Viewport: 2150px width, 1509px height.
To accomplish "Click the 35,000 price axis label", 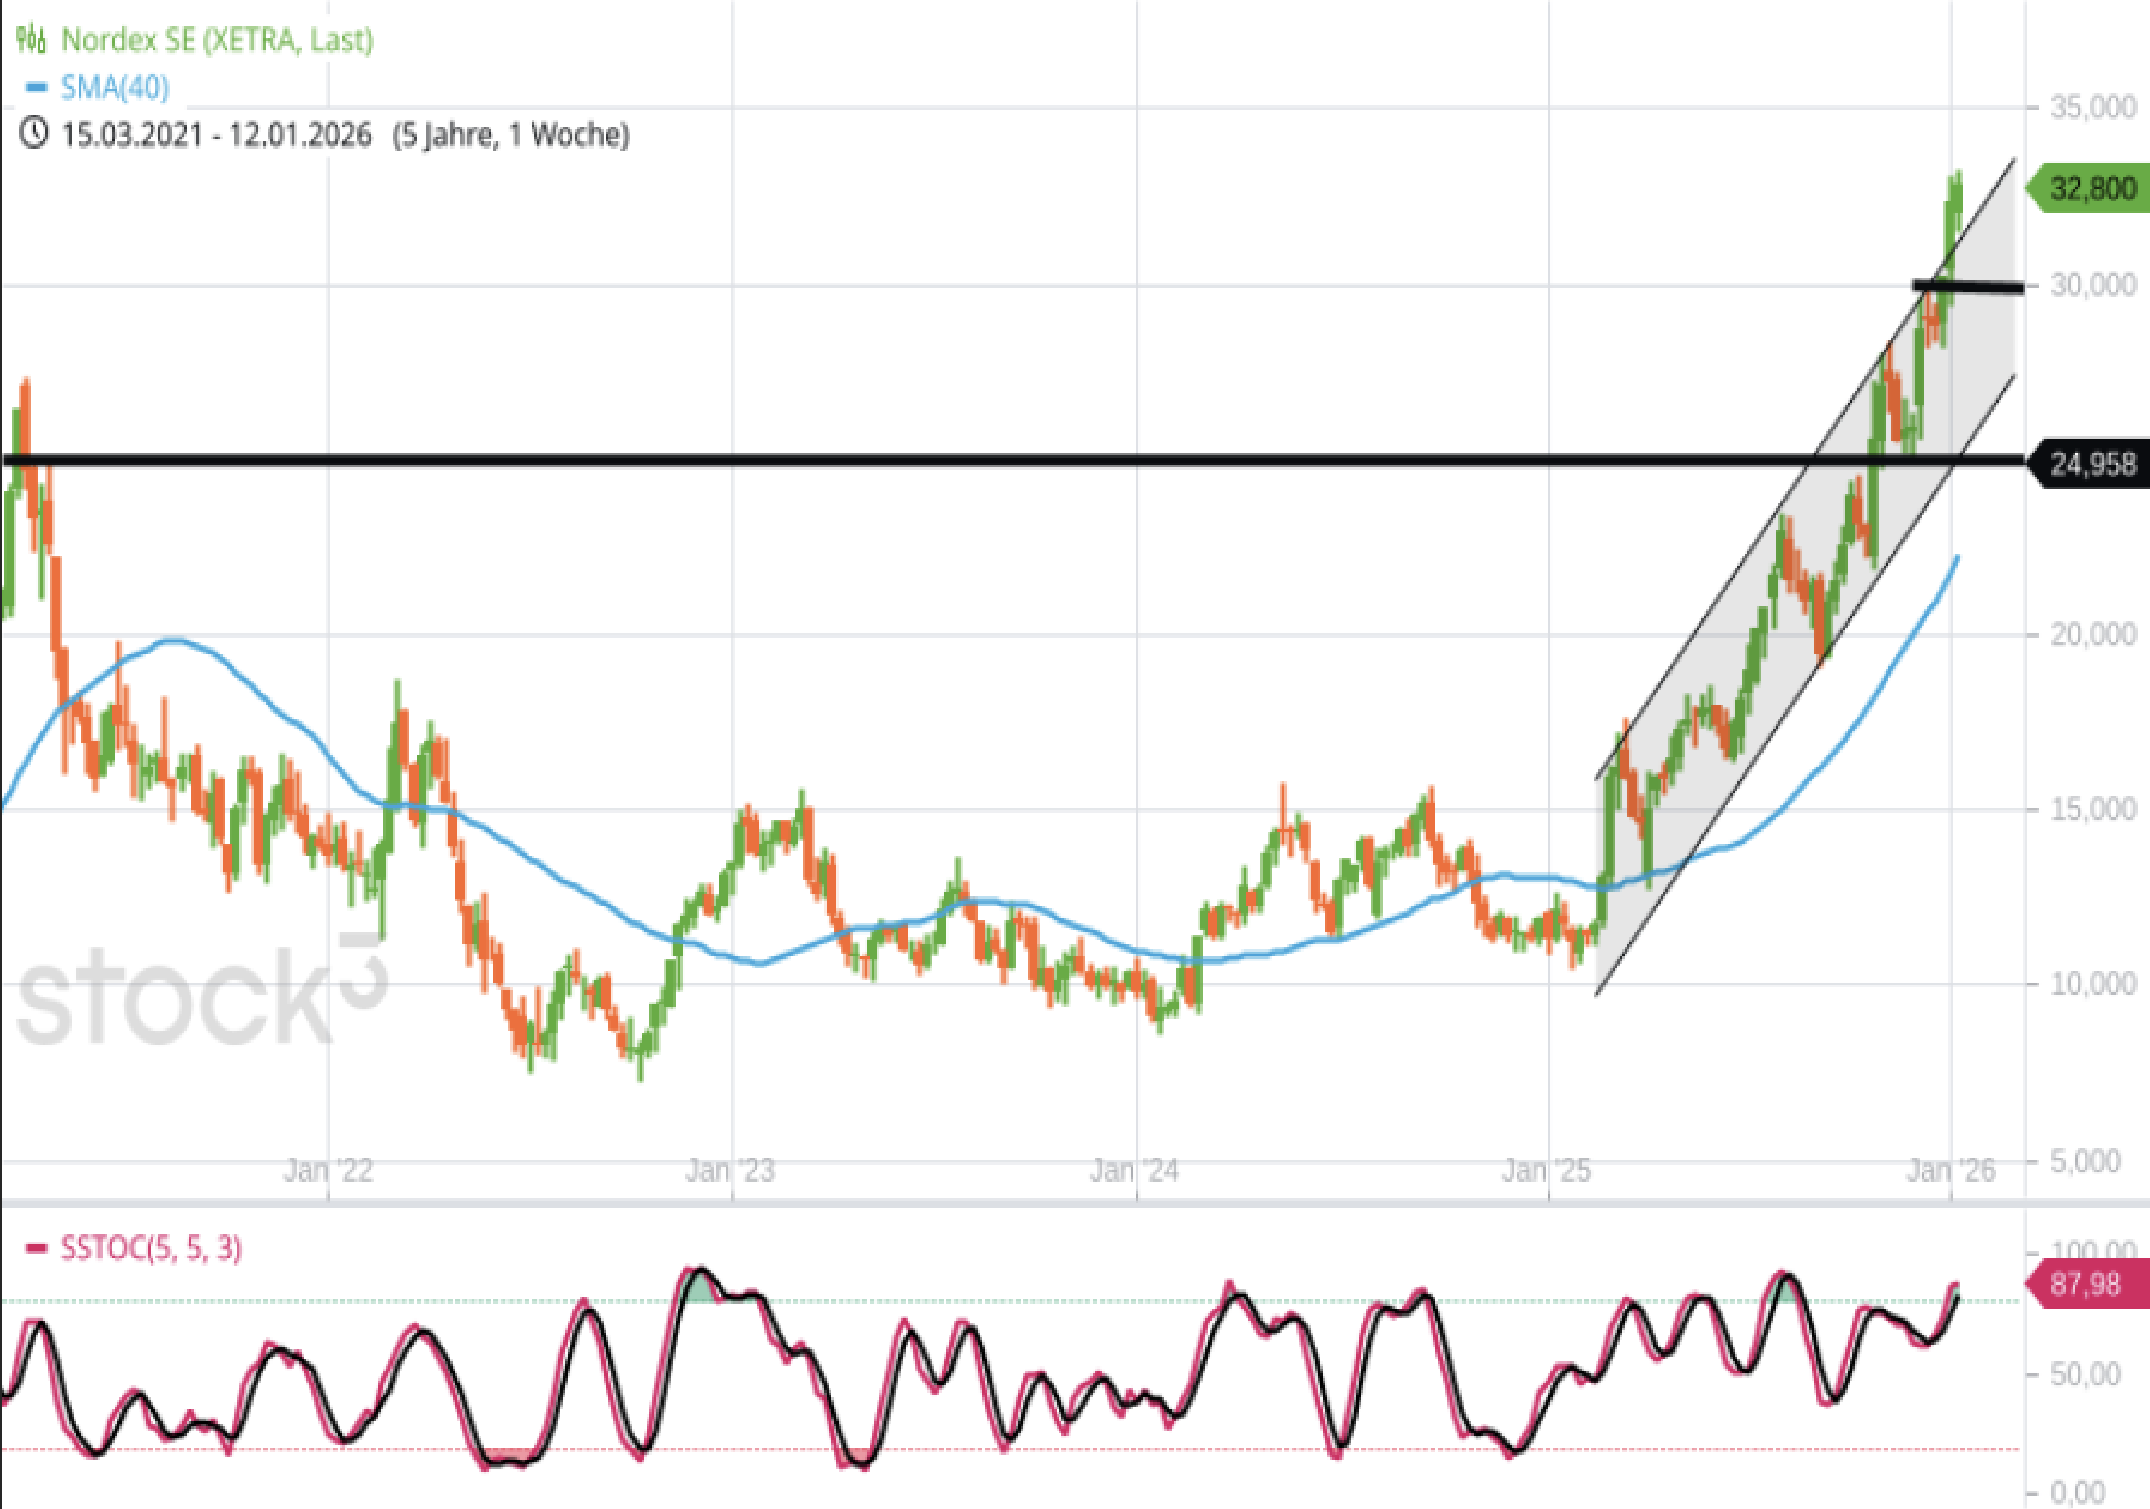I will (2092, 107).
